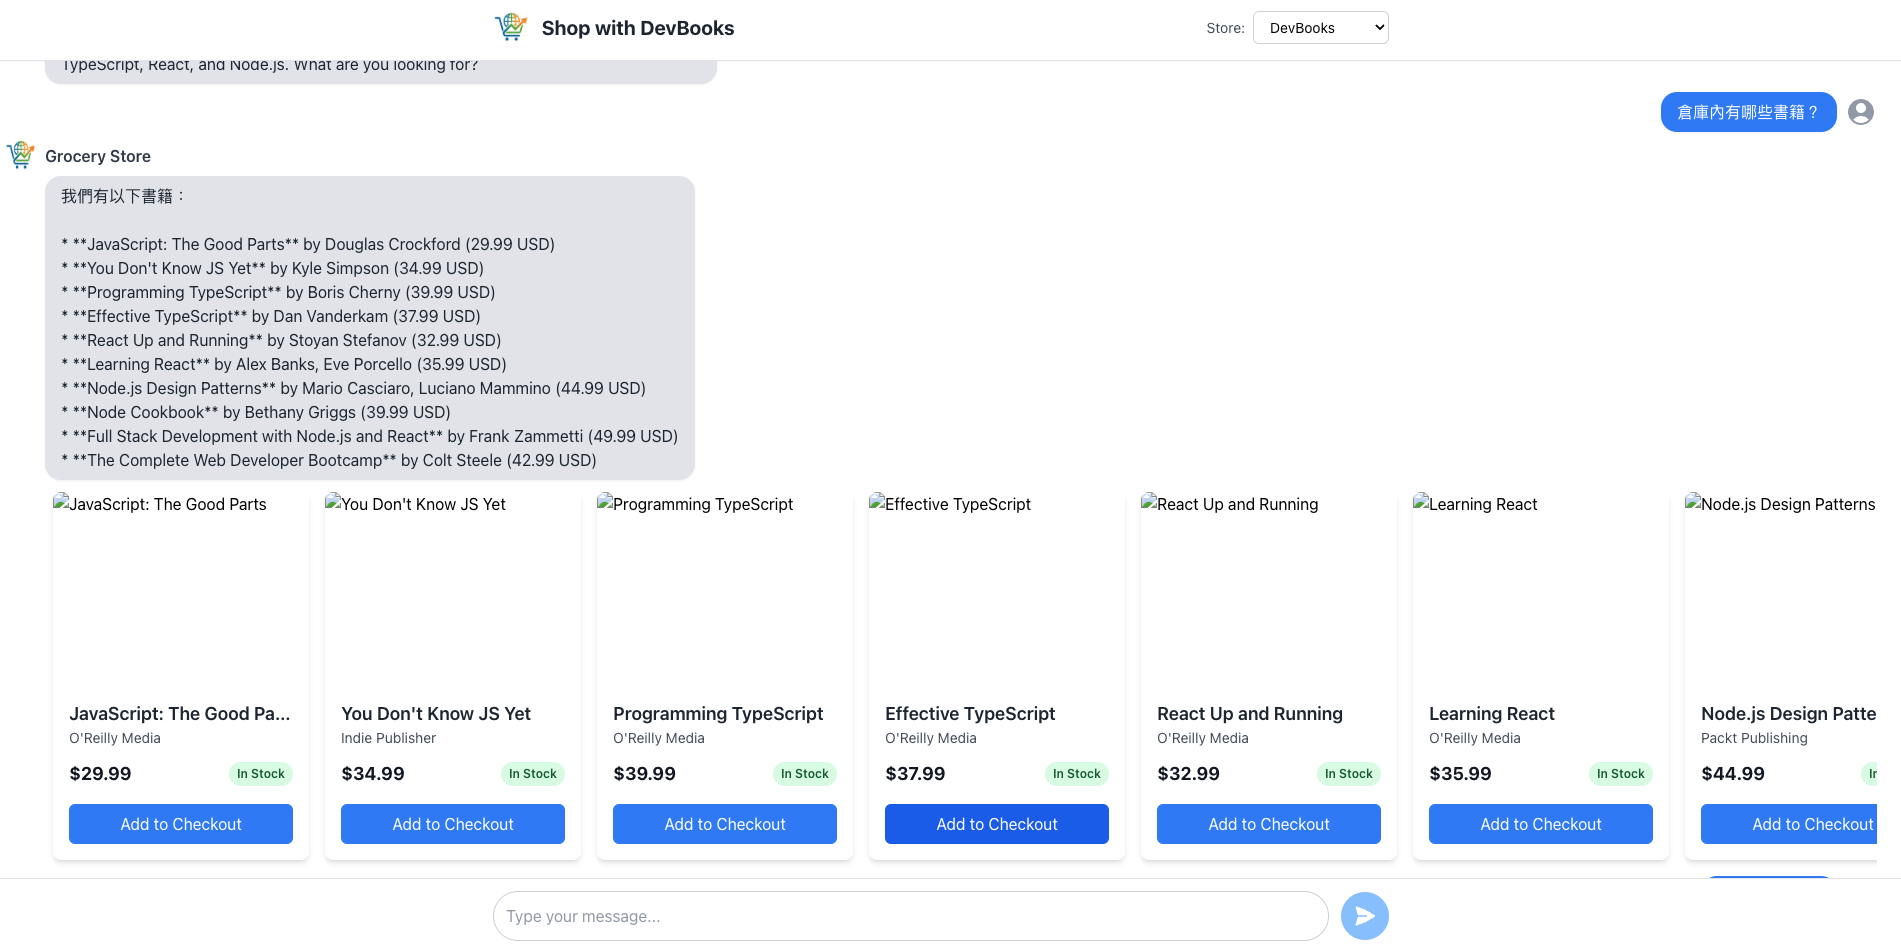Viewport: 1901px width, 951px height.
Task: Click the Programming TypeScript cover image
Action: coord(725,588)
